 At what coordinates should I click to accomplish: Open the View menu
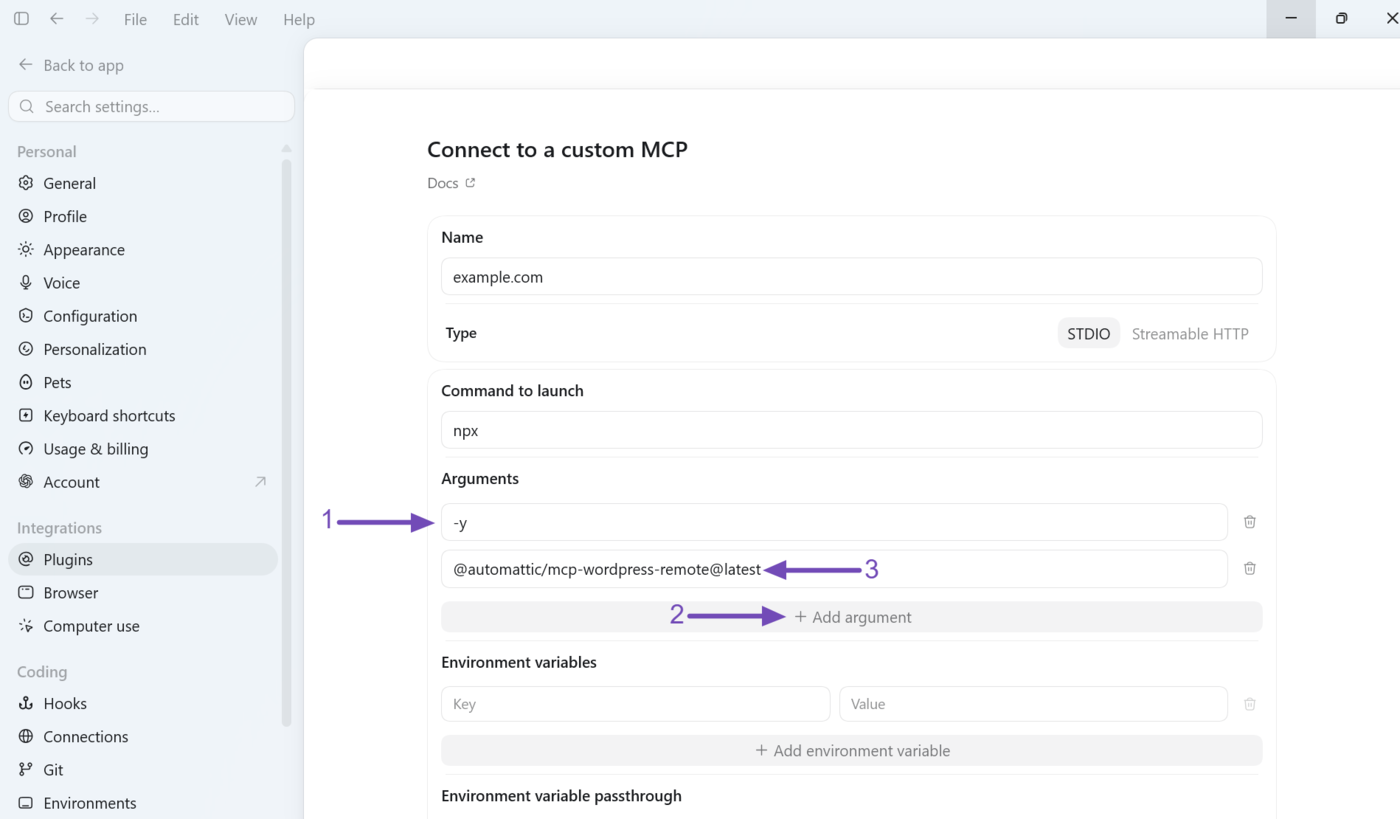click(x=240, y=19)
